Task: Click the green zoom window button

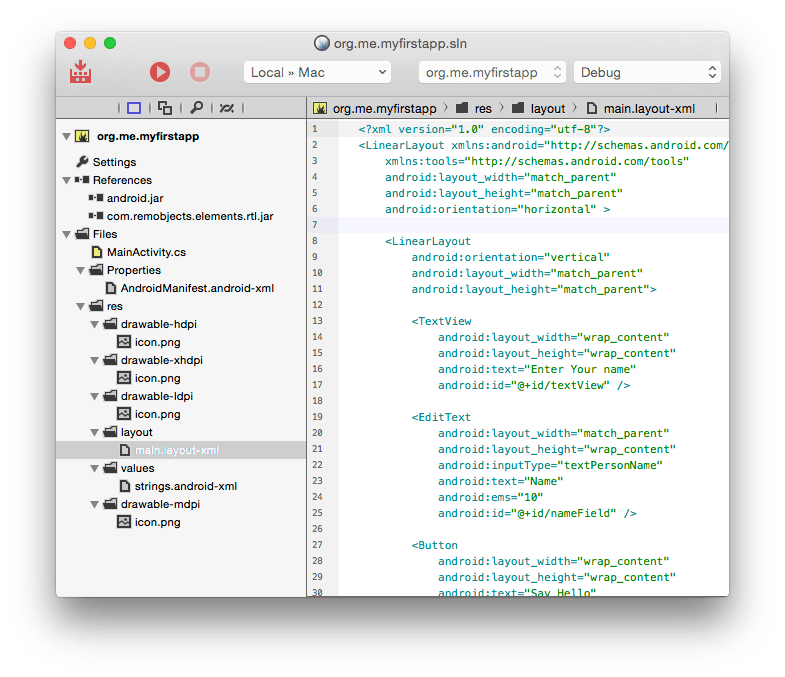Action: point(110,43)
